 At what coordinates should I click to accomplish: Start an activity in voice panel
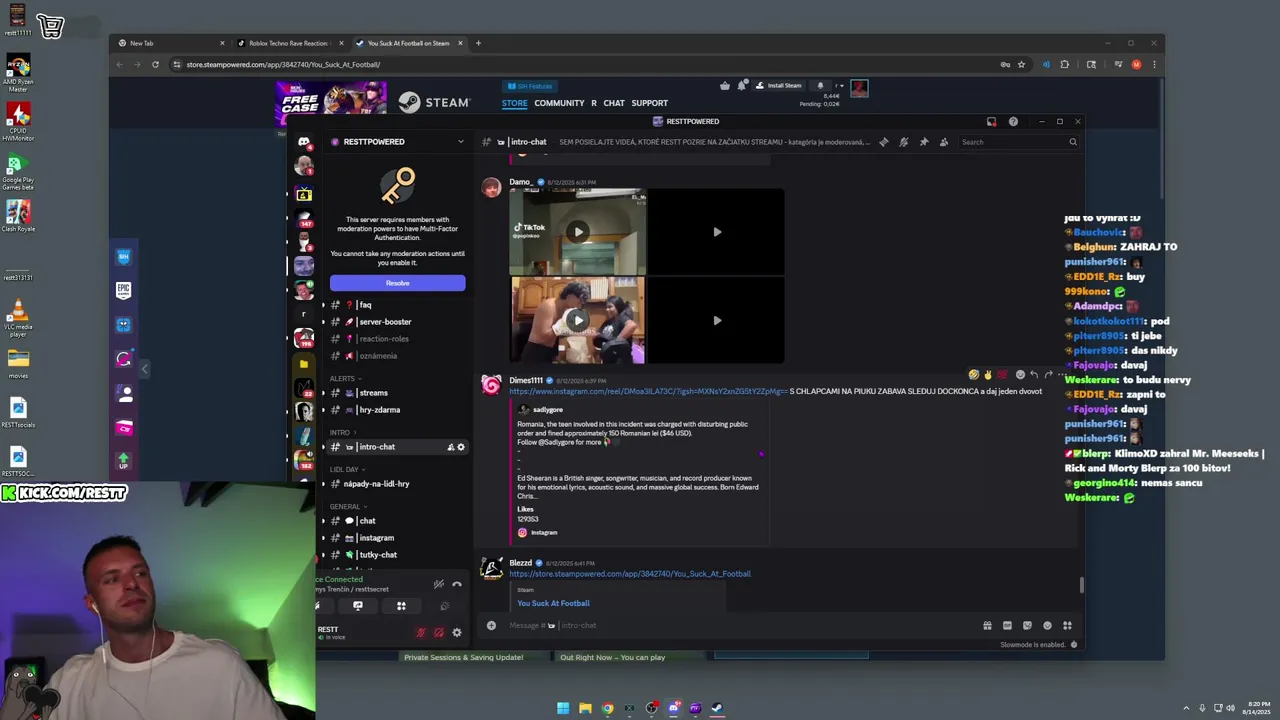[x=401, y=606]
